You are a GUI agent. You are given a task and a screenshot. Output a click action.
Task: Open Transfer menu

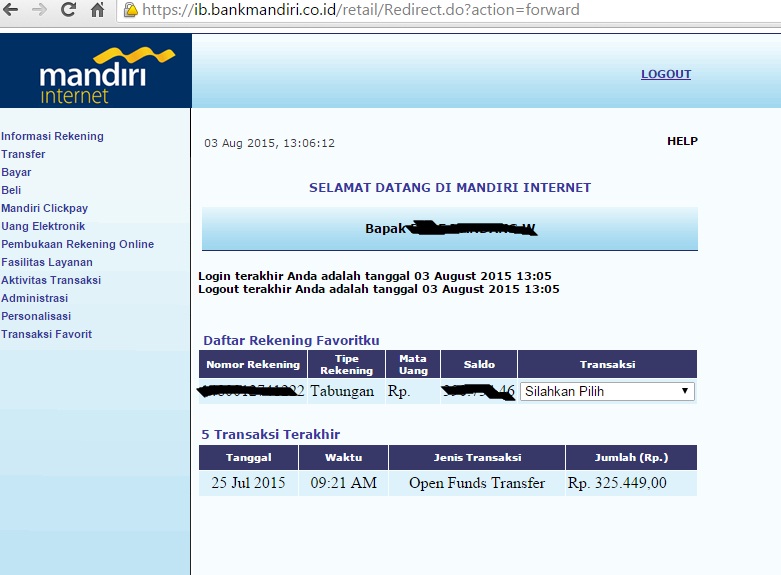(x=23, y=154)
